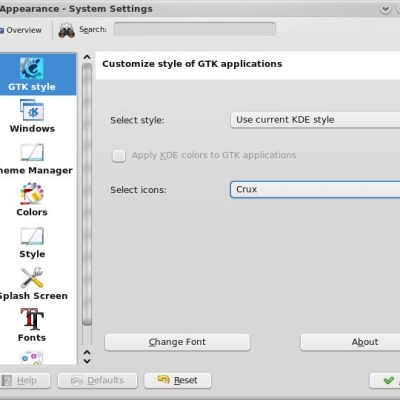Focus the Search input field

point(195,29)
